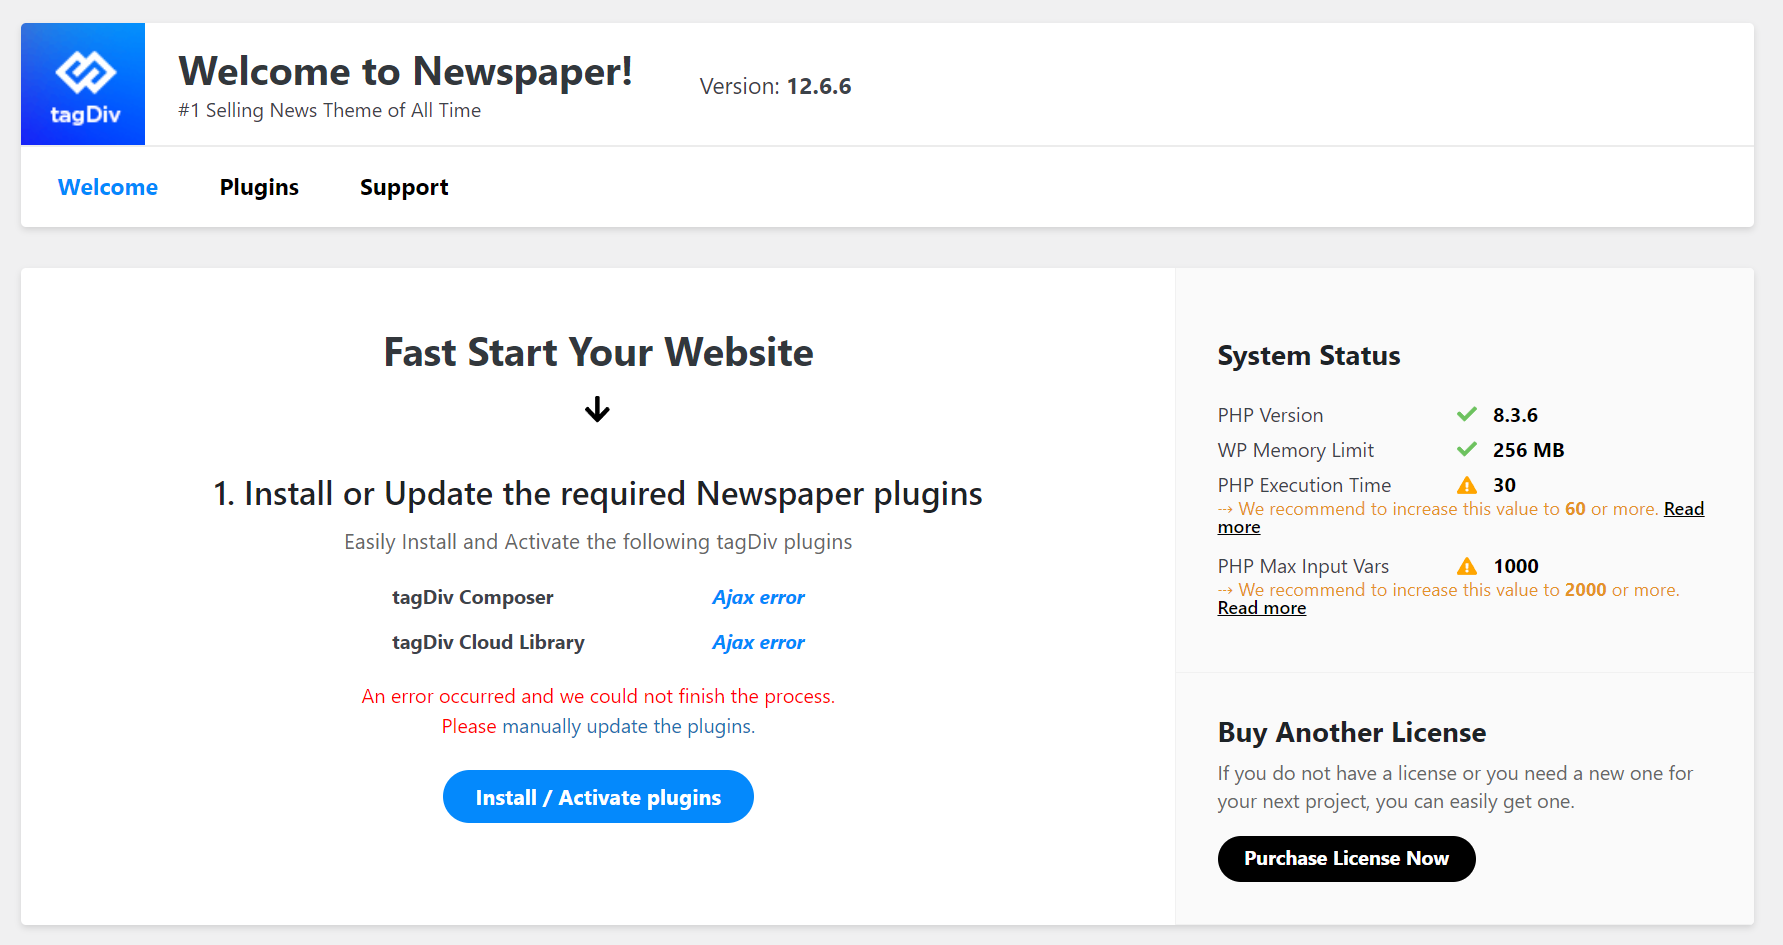
Task: Click Ajax error next to tagDiv Cloud Library
Action: click(x=758, y=642)
